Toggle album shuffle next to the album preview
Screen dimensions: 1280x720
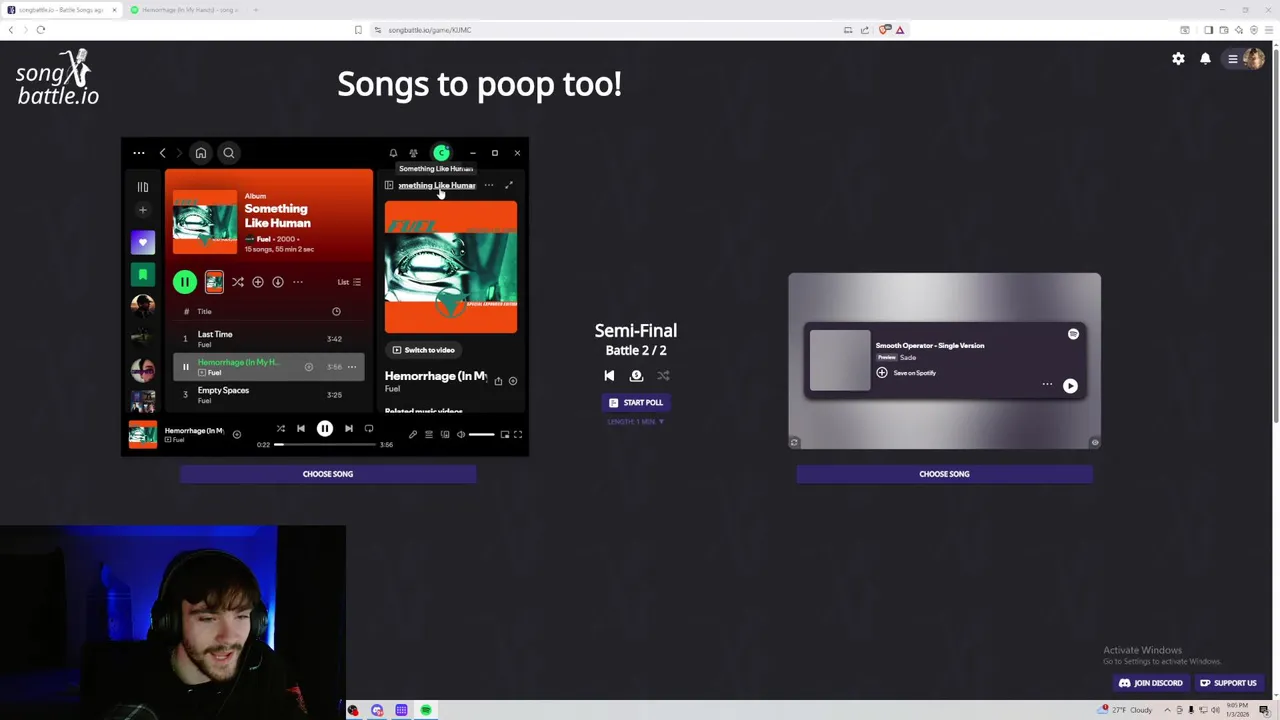pyautogui.click(x=238, y=282)
